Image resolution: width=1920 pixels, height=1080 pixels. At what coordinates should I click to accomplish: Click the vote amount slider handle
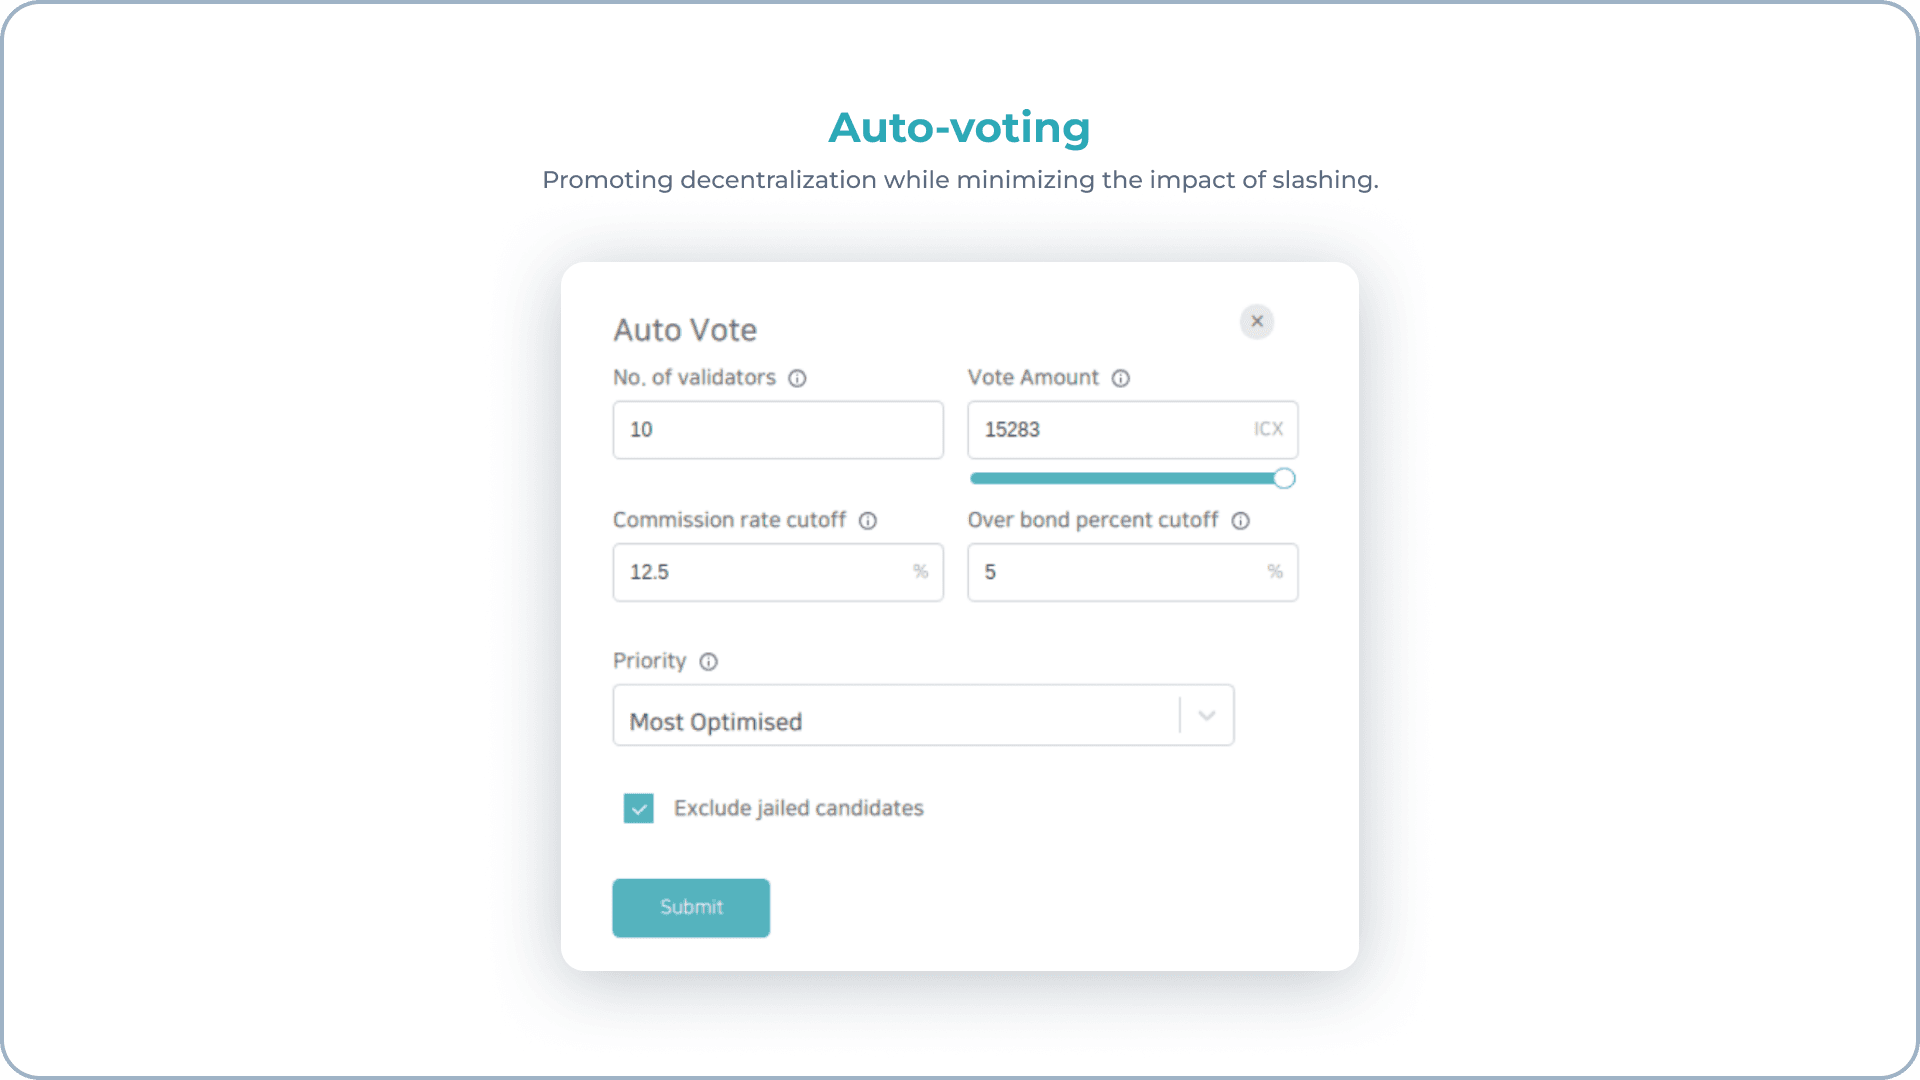(1284, 478)
